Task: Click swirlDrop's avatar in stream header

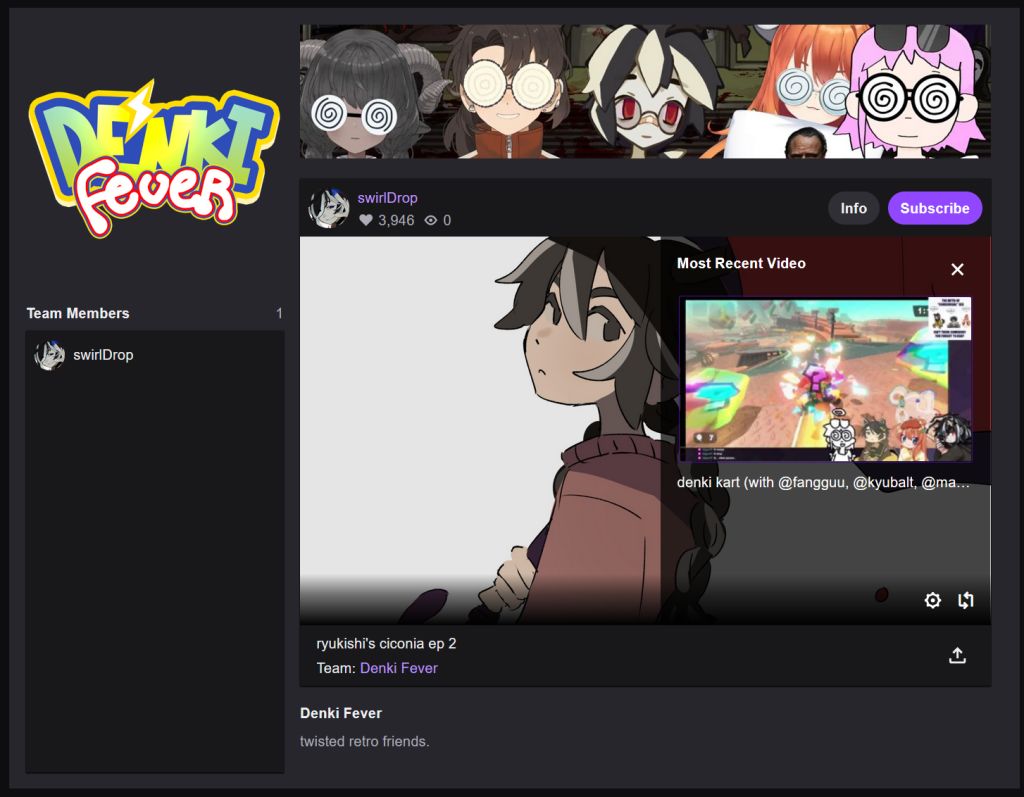Action: click(328, 208)
